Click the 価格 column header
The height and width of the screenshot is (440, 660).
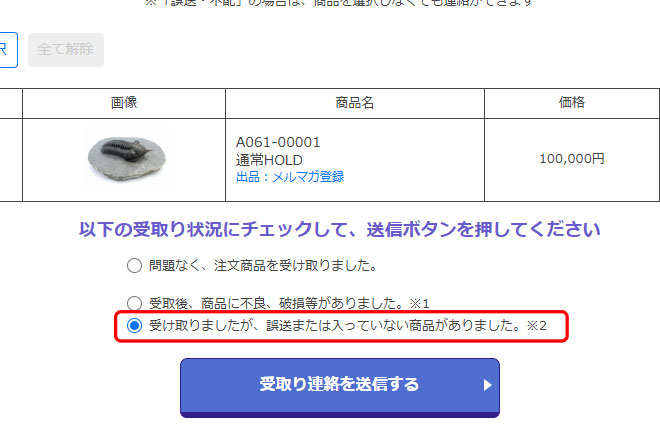point(572,102)
